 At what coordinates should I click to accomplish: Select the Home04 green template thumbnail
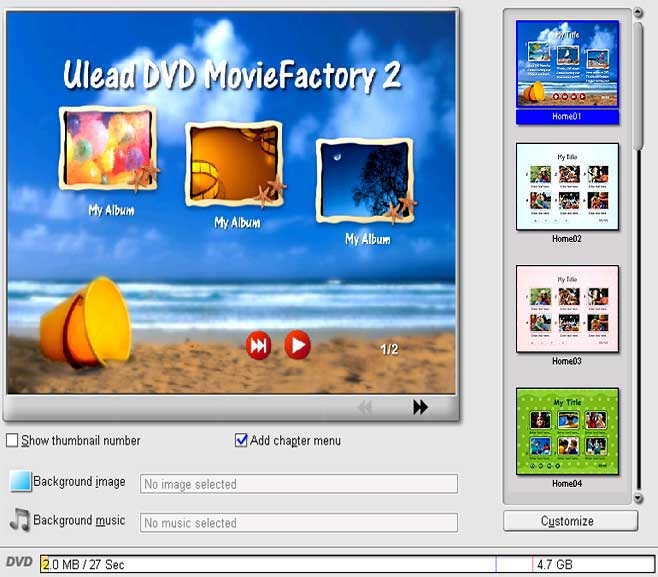tap(567, 431)
